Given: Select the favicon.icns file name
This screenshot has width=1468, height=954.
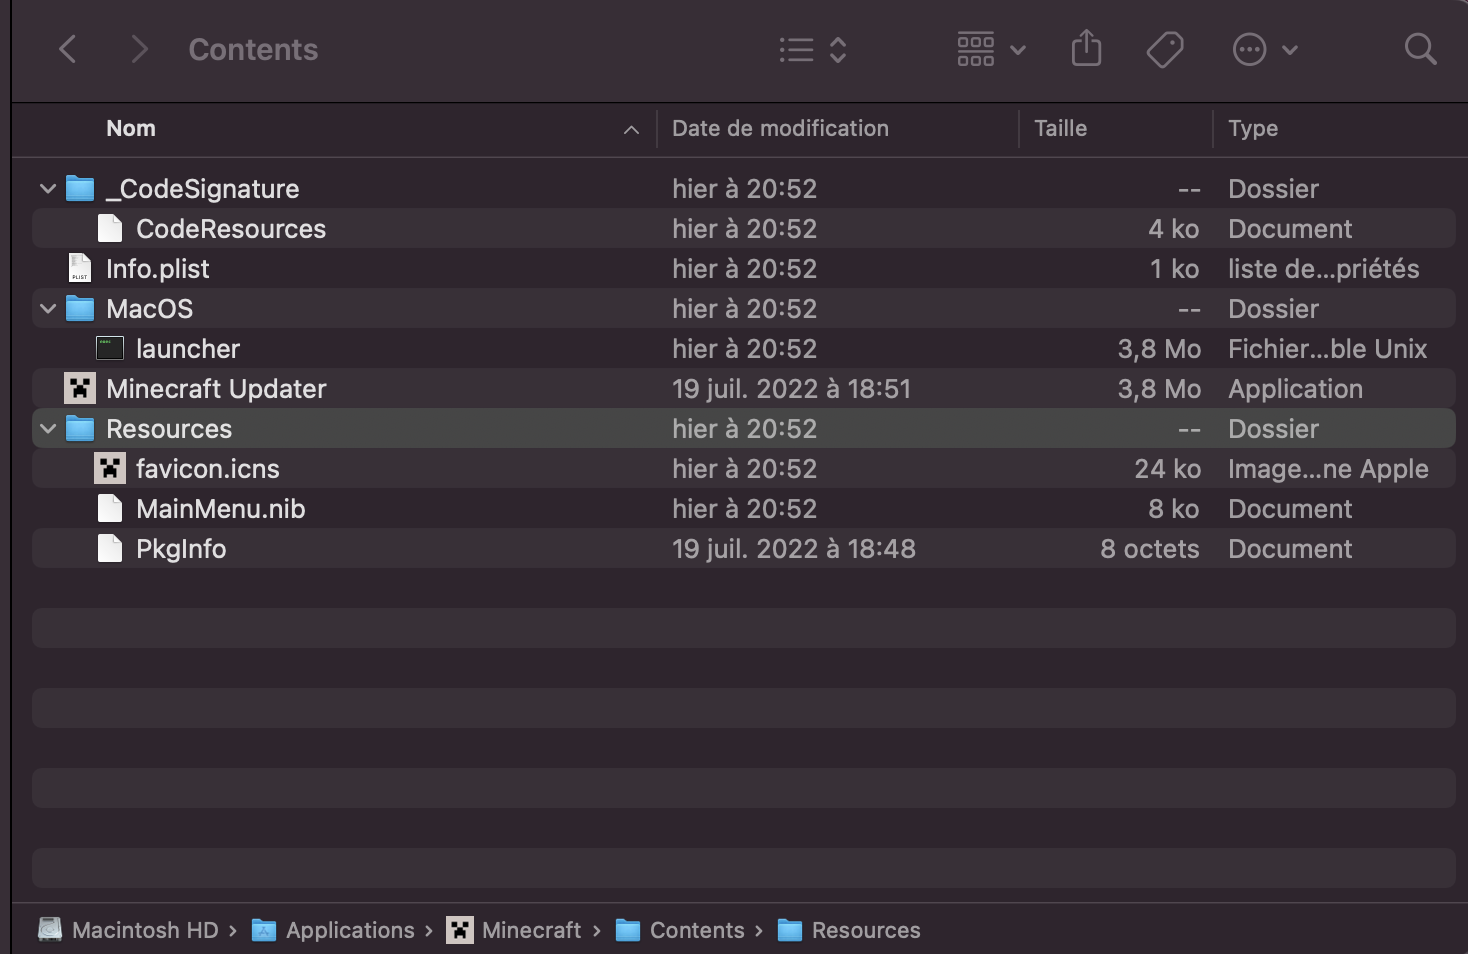Looking at the screenshot, I should (x=208, y=468).
